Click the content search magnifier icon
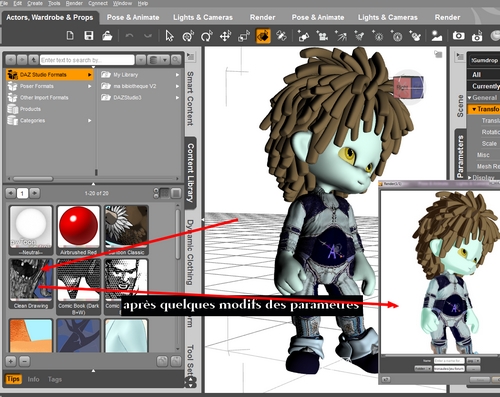 [176, 60]
